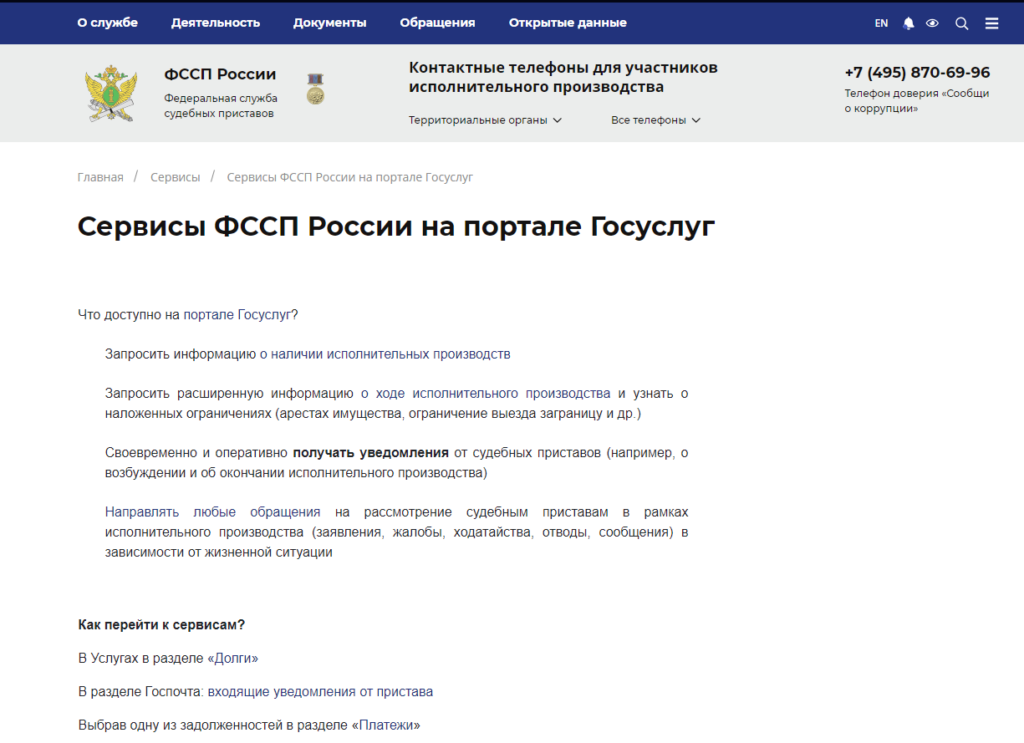1024x743 pixels.
Task: Open the «Платежи» section link
Action: [x=389, y=725]
